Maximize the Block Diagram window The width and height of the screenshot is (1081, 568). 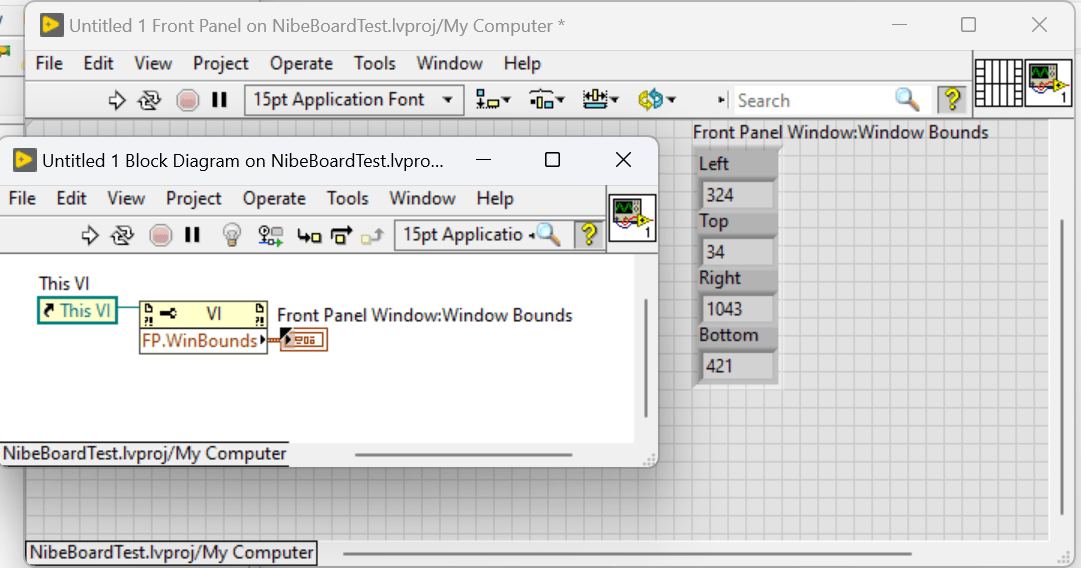552,160
